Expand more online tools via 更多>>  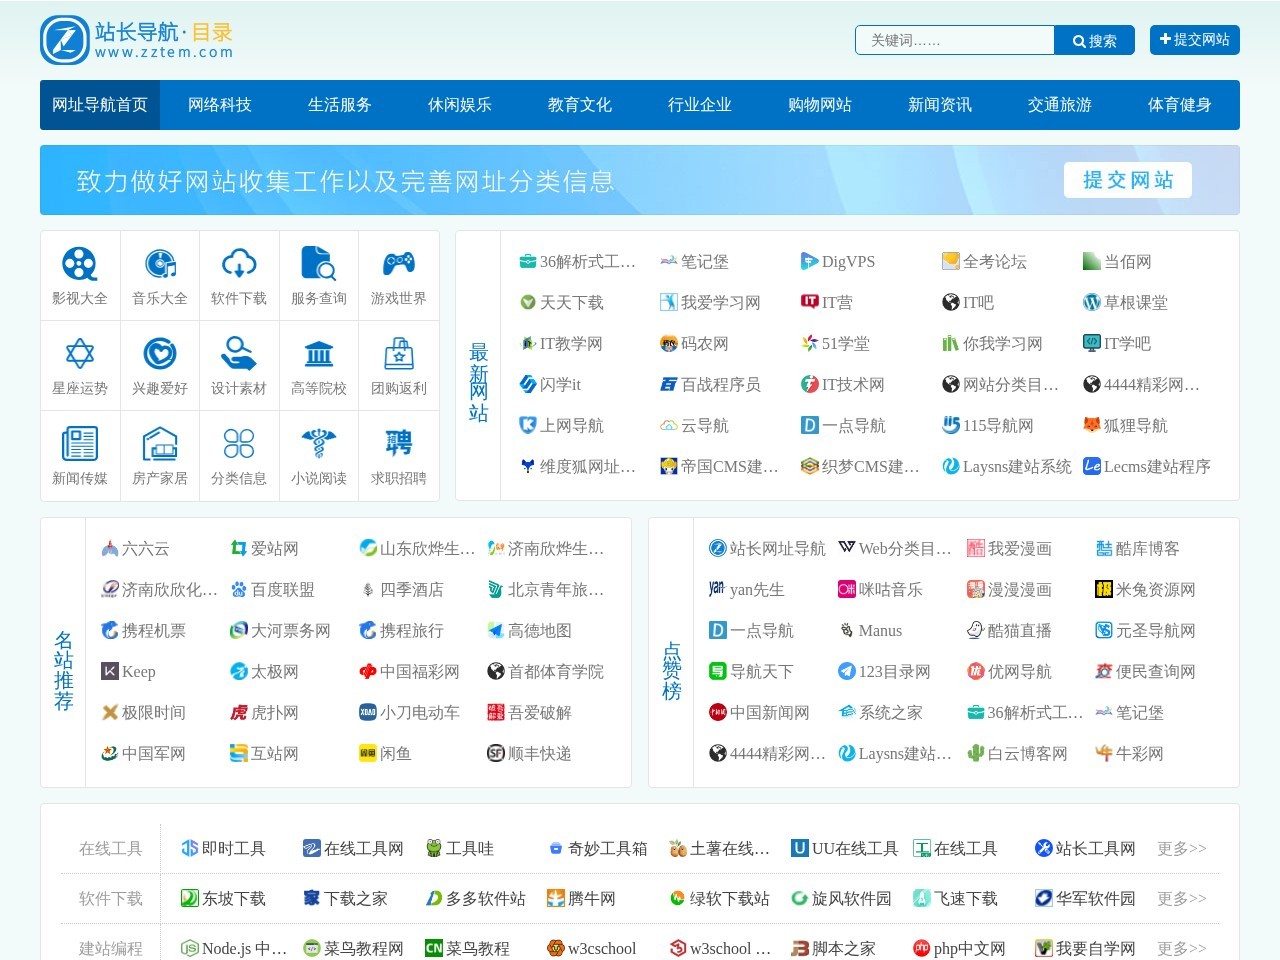1181,848
